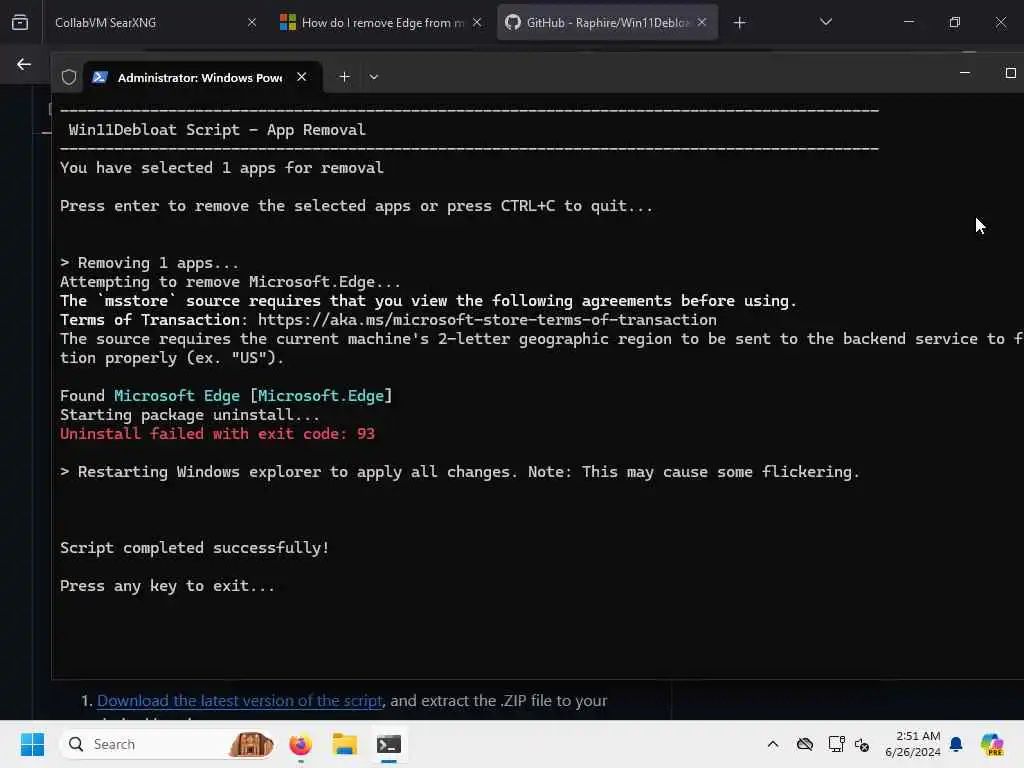
Task: Go back in the browser
Action: (x=24, y=64)
